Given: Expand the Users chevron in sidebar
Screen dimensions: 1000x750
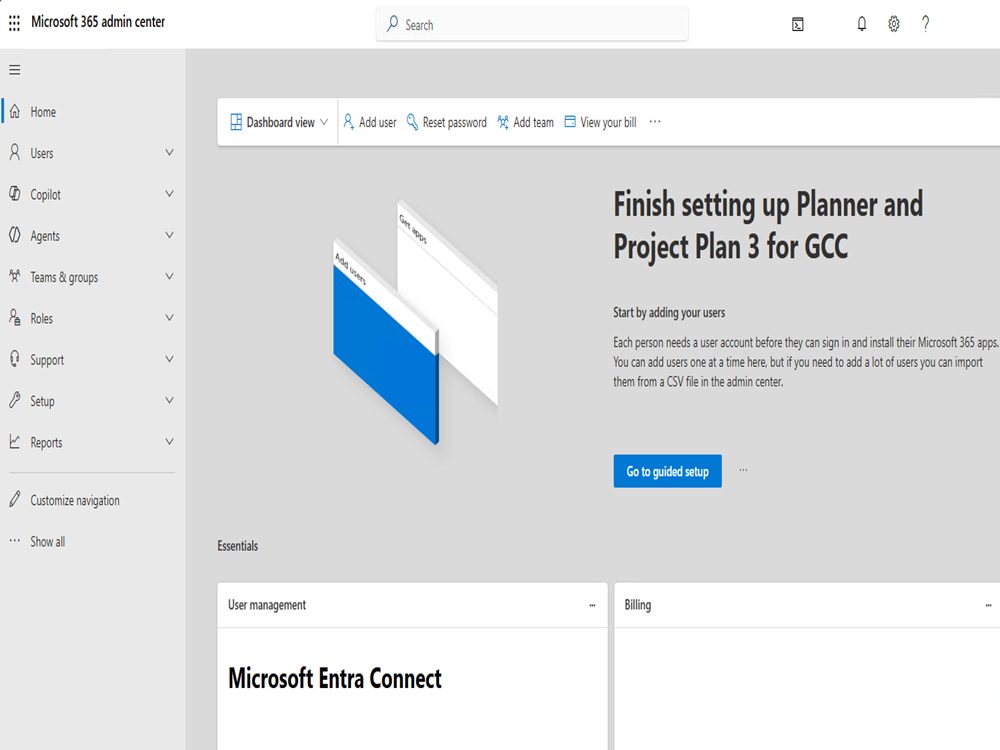Looking at the screenshot, I should (x=170, y=152).
